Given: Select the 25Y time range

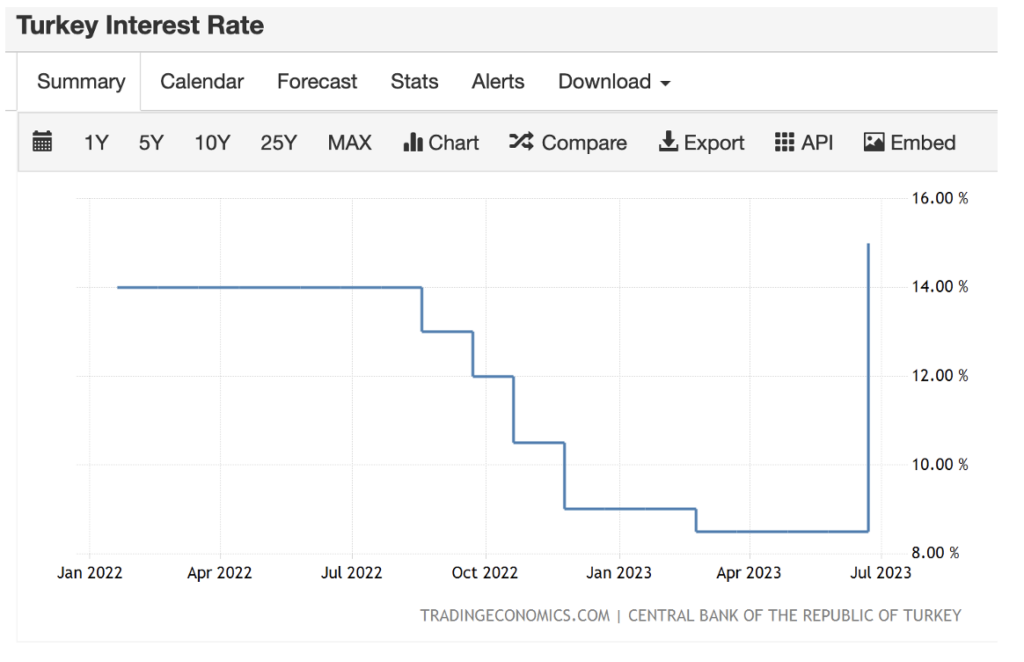Looking at the screenshot, I should (279, 143).
